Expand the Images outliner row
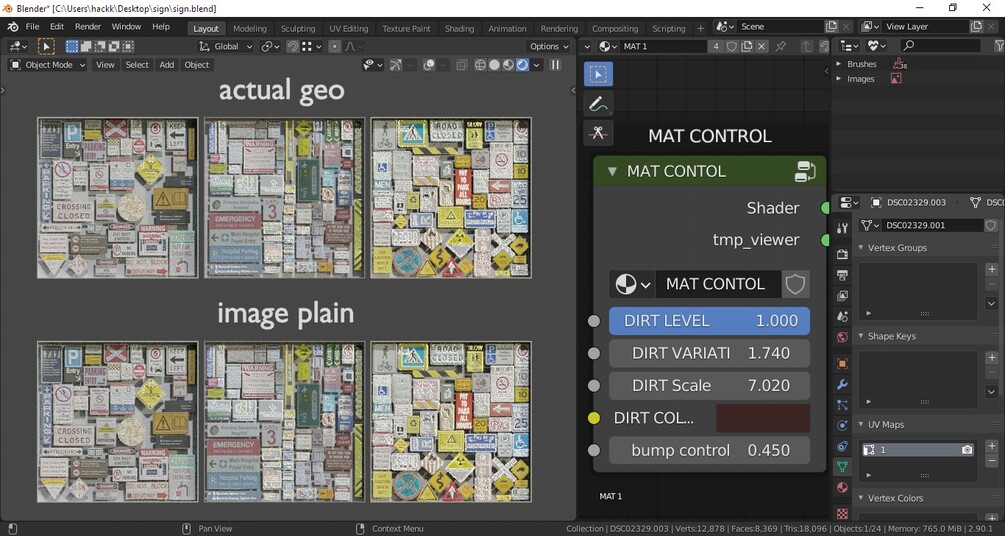This screenshot has height=536, width=1005. pyautogui.click(x=838, y=79)
